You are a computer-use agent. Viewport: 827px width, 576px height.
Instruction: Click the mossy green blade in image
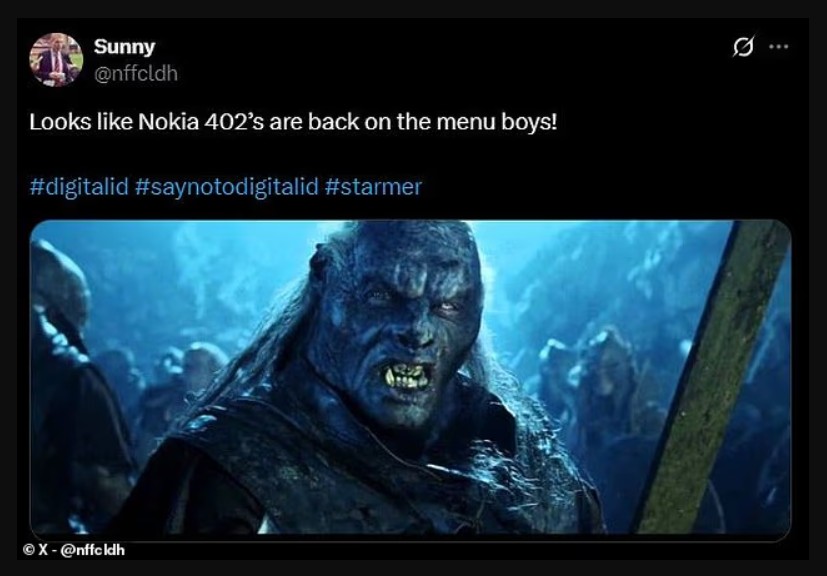tap(712, 377)
